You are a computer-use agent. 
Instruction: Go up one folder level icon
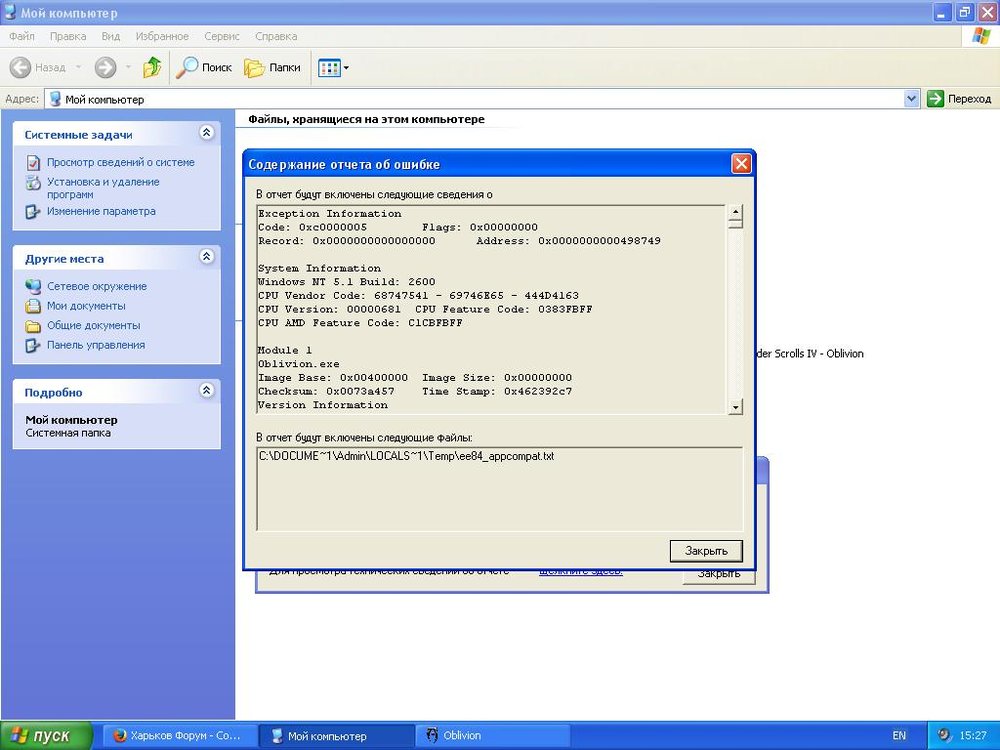[x=152, y=67]
